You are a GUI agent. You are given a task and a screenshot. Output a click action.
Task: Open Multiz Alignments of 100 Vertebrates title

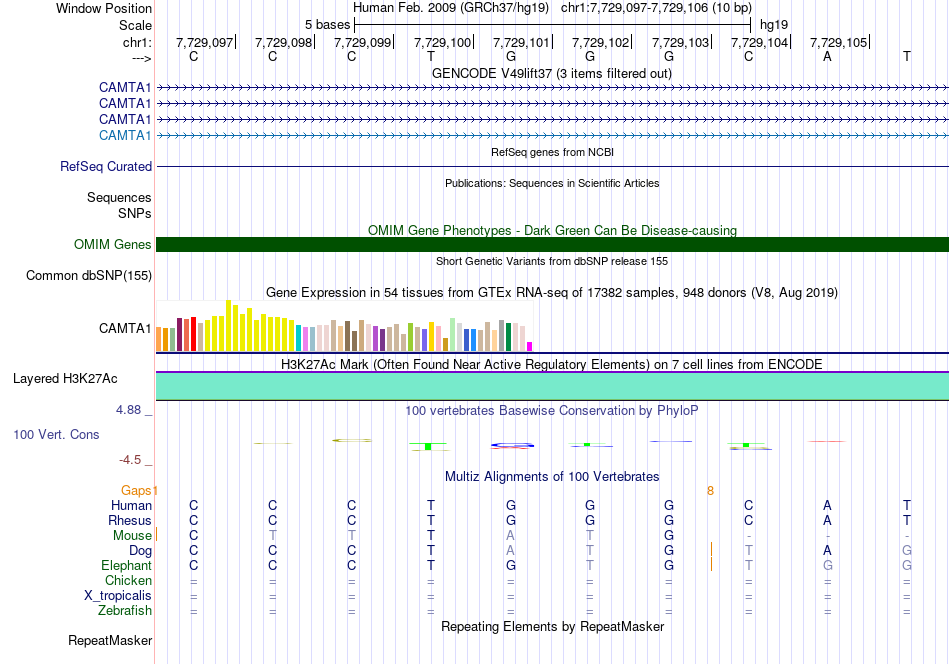[552, 476]
